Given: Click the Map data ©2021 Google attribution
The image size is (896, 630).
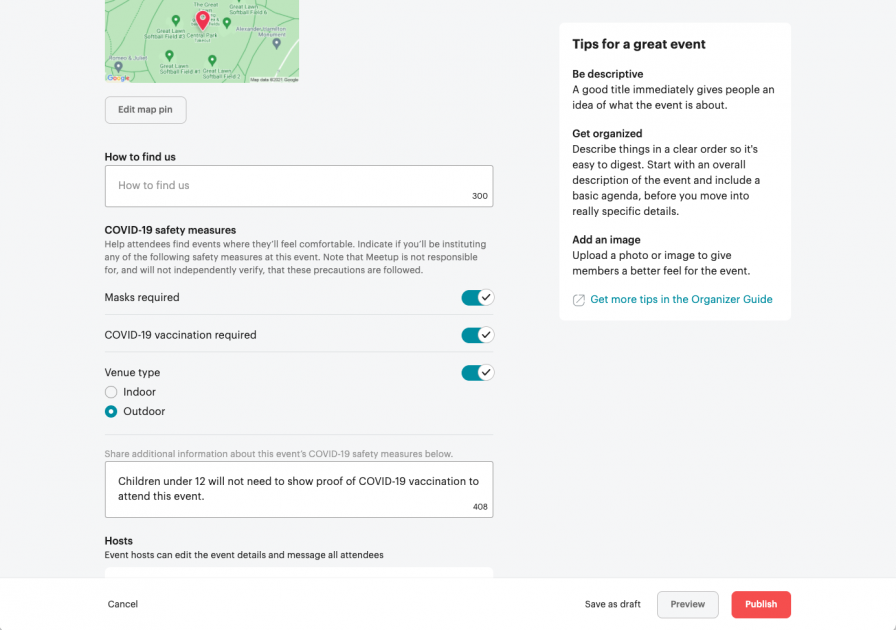Looking at the screenshot, I should click(x=272, y=77).
